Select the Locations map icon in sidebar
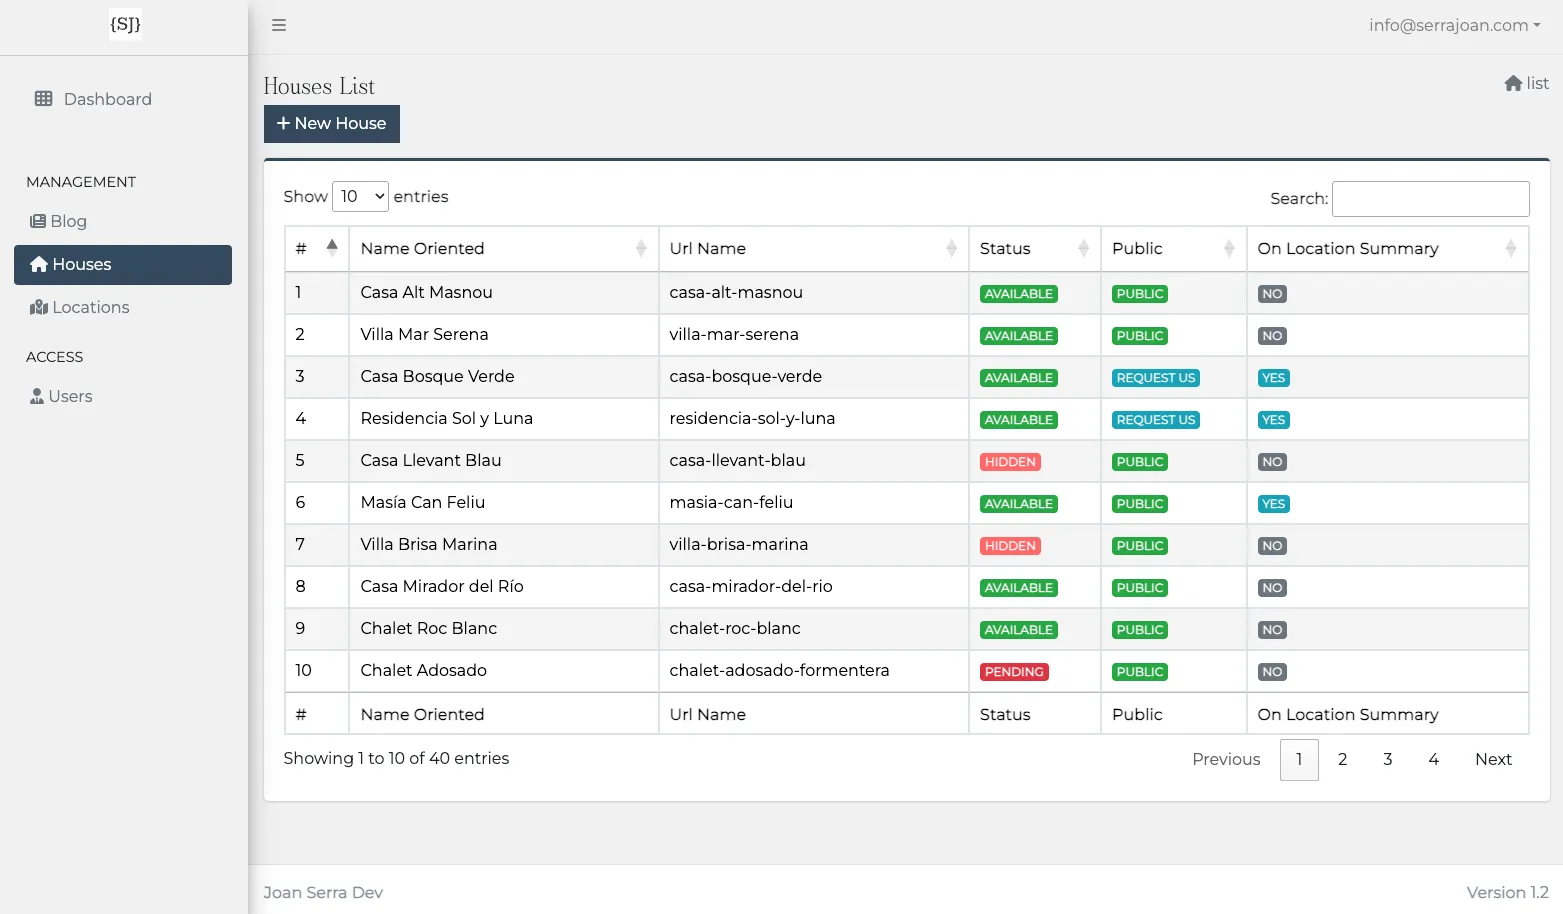This screenshot has width=1563, height=914. pos(39,307)
